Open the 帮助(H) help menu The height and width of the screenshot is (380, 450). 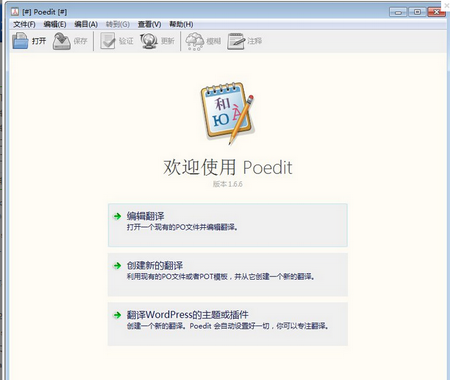(181, 24)
